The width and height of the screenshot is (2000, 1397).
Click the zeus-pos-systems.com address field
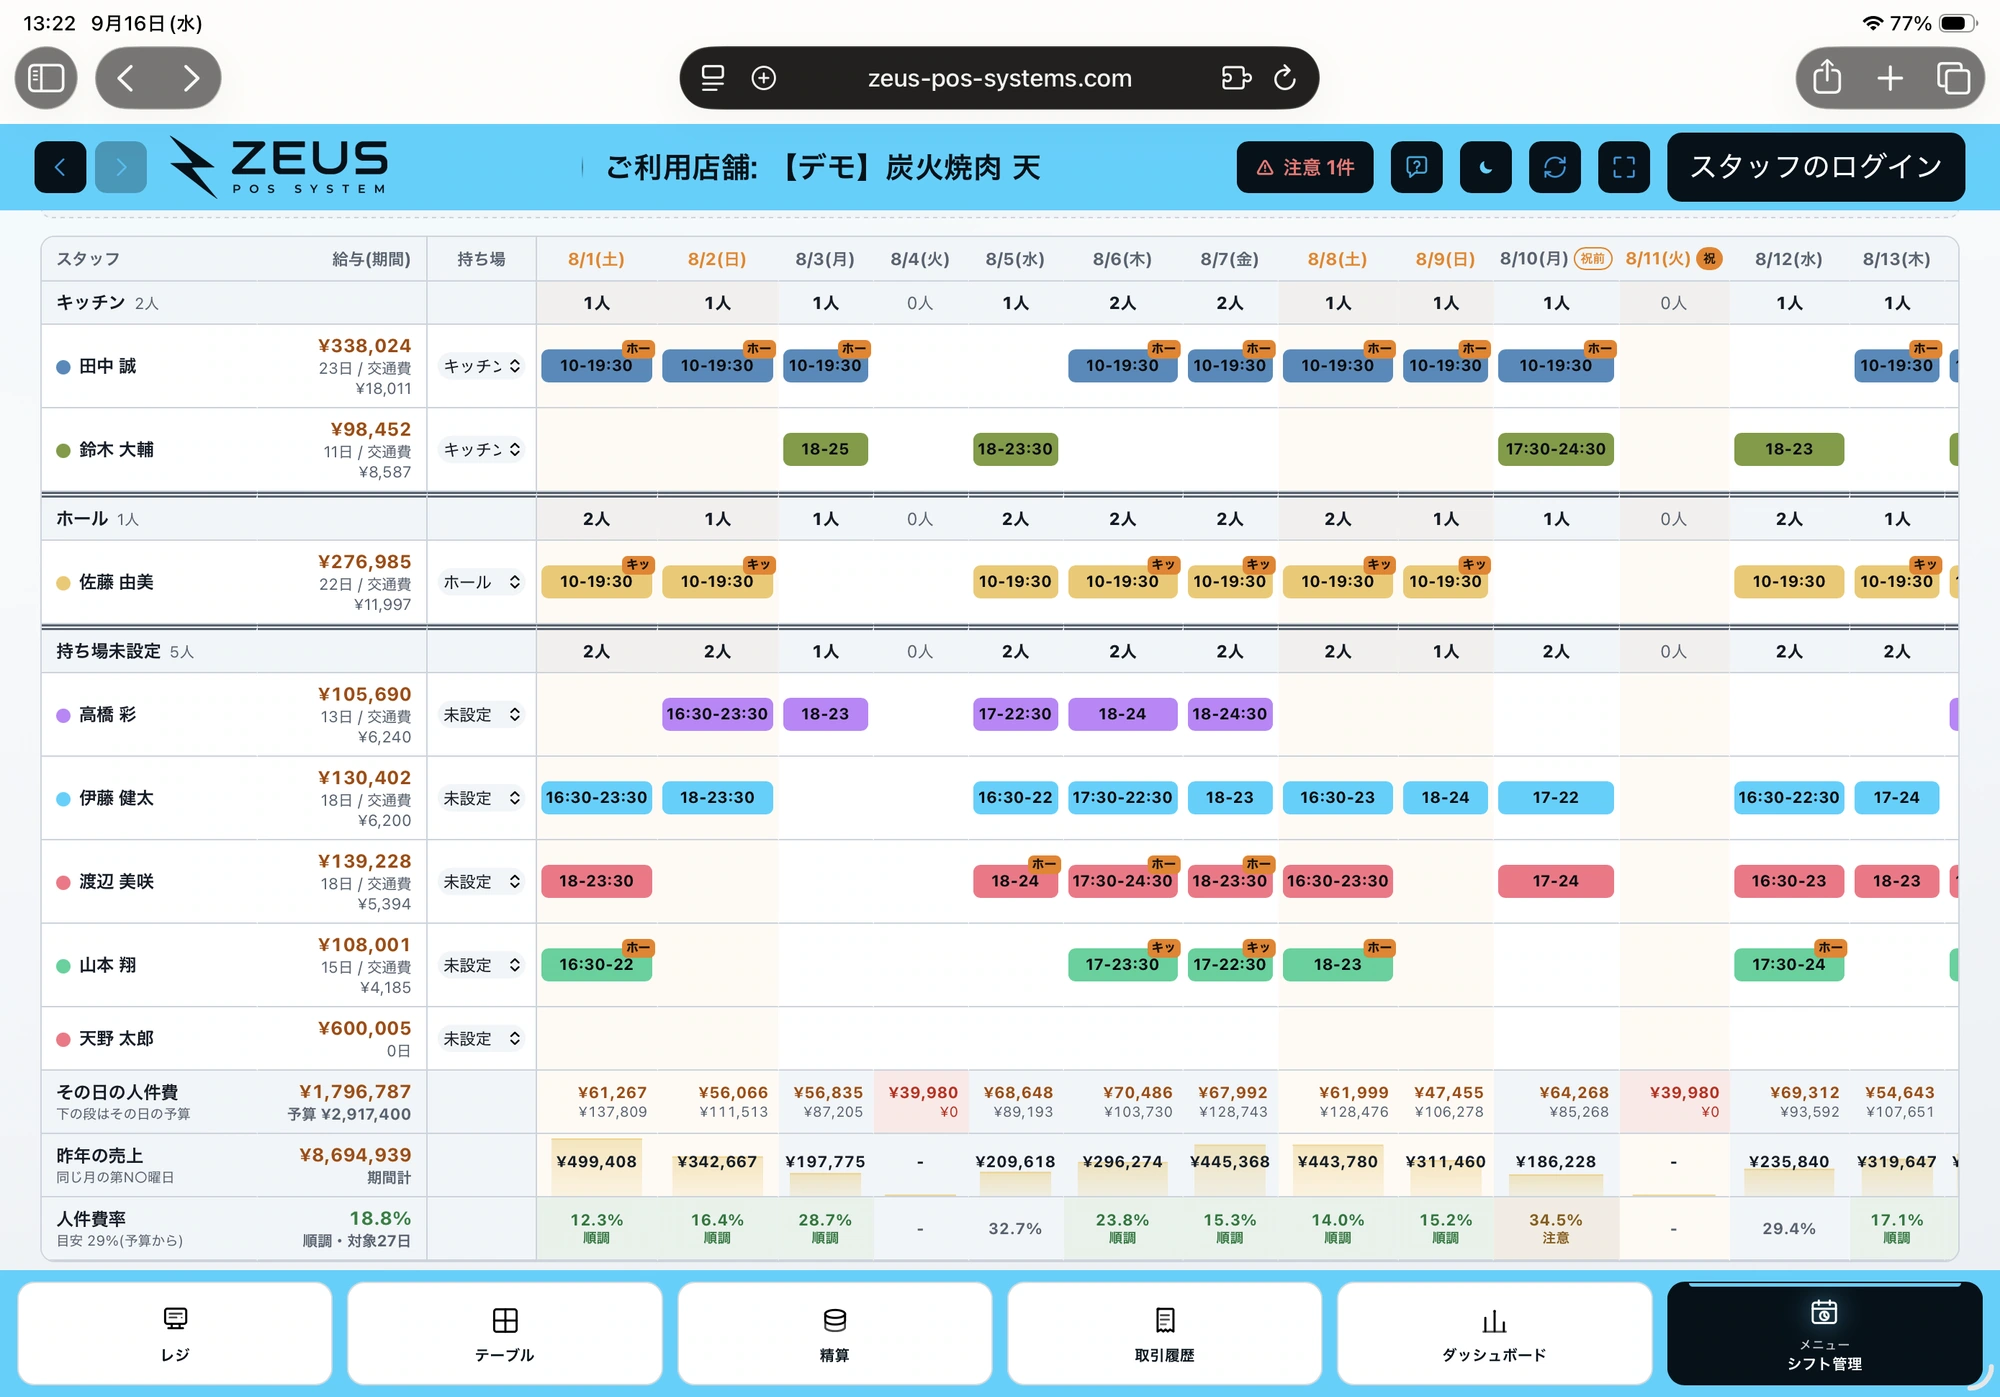click(999, 78)
